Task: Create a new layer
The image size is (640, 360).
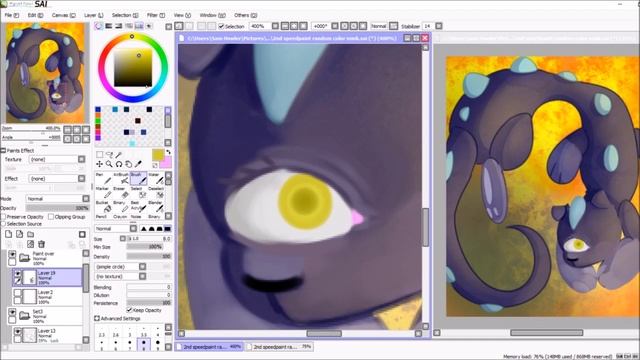Action: [9, 234]
